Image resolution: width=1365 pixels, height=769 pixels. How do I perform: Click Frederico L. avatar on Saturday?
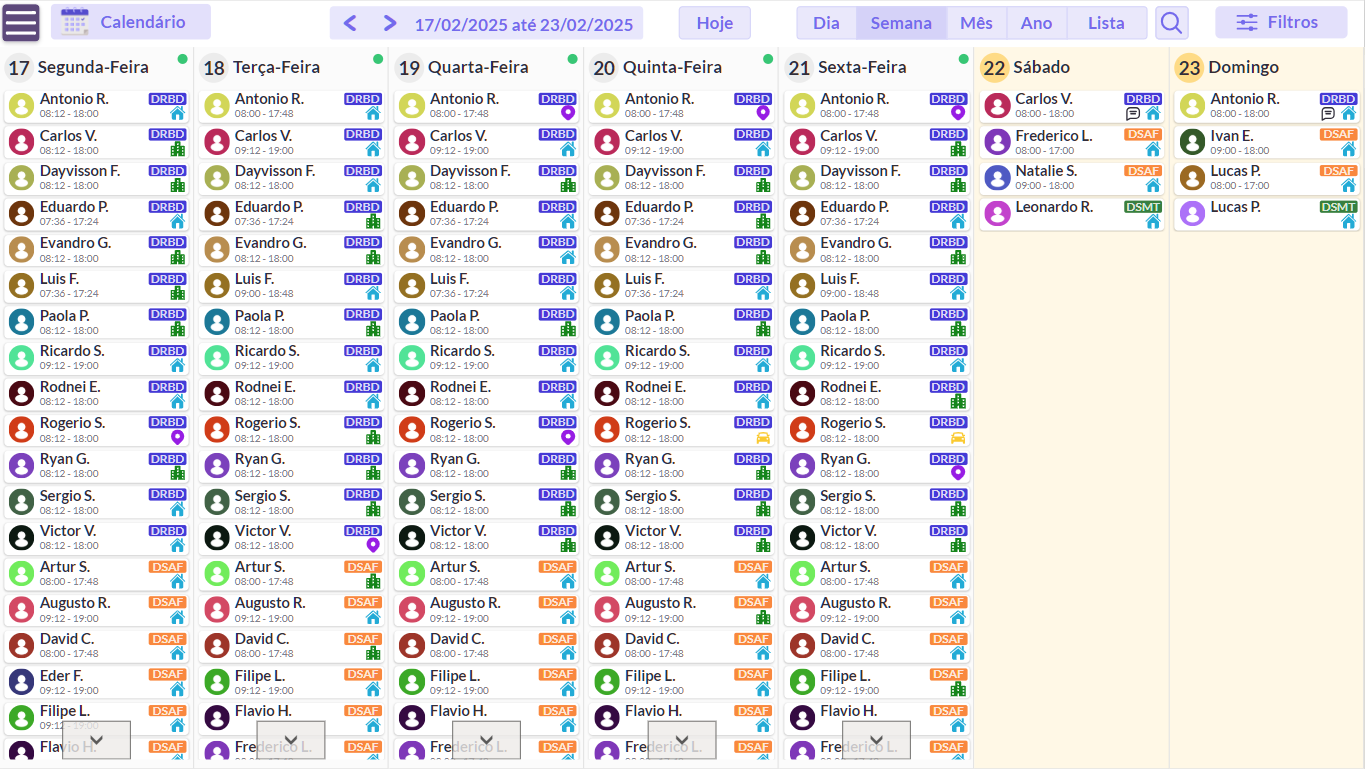point(997,142)
